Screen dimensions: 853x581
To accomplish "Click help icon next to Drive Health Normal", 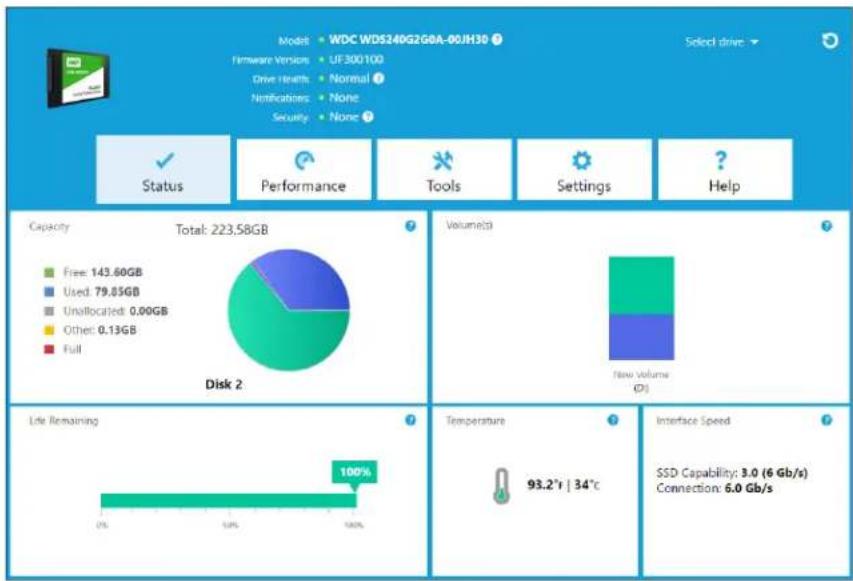I will (x=379, y=78).
